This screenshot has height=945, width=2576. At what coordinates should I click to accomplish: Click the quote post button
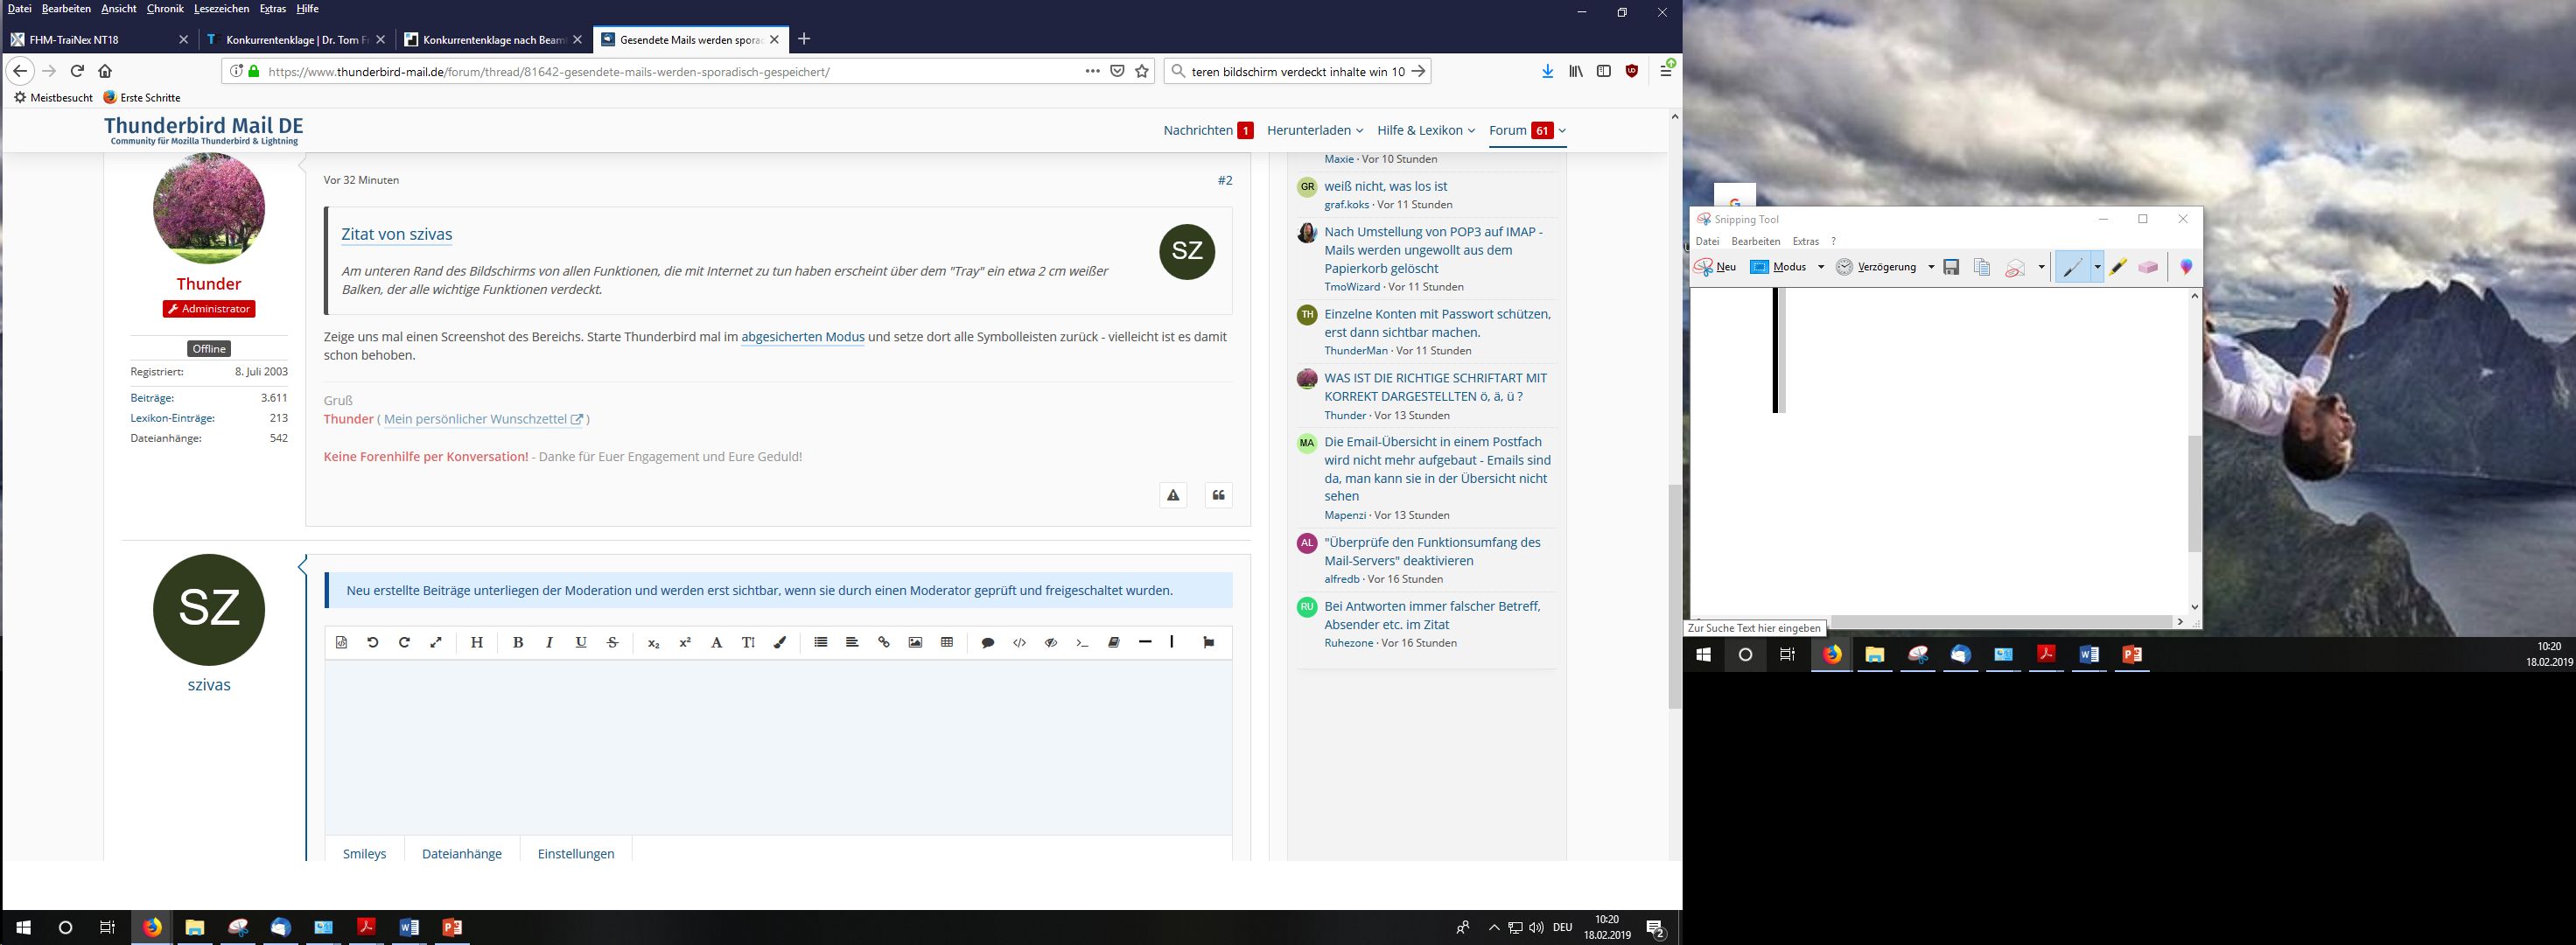click(x=1218, y=495)
